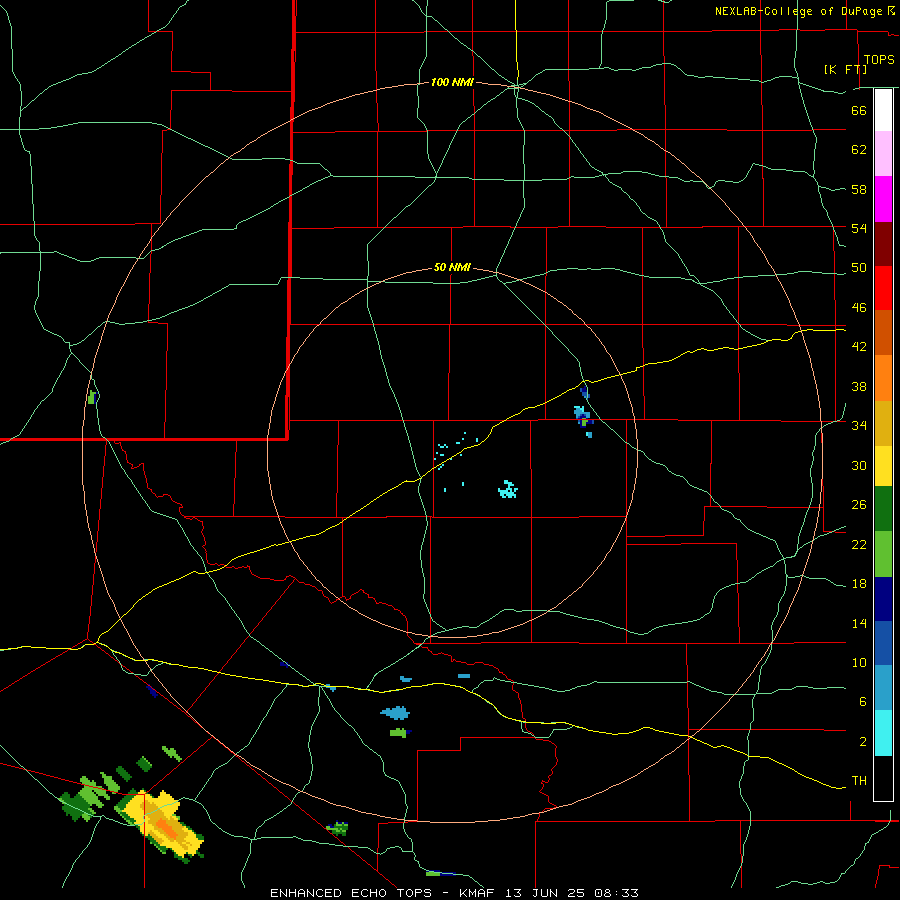Click the legend value 10
This screenshot has width=900, height=900.
coord(859,663)
